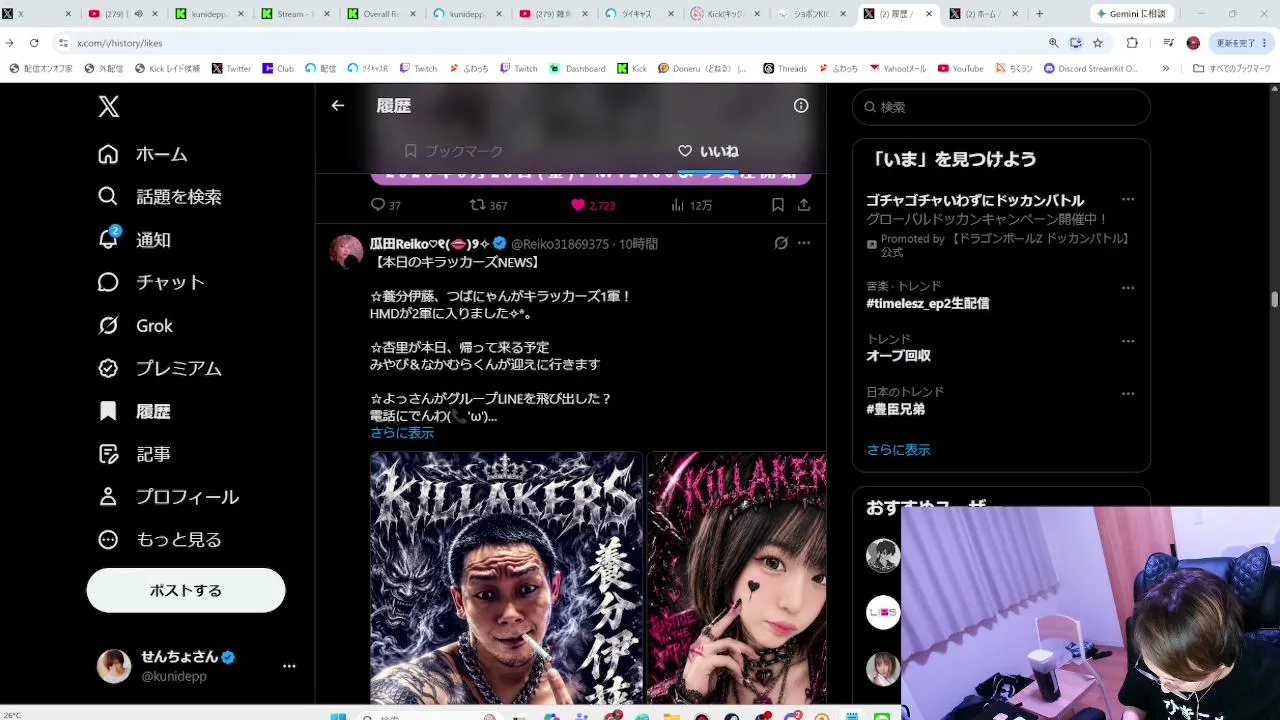The width and height of the screenshot is (1280, 720).
Task: Open the Chrome profile avatar
Action: coord(1193,43)
